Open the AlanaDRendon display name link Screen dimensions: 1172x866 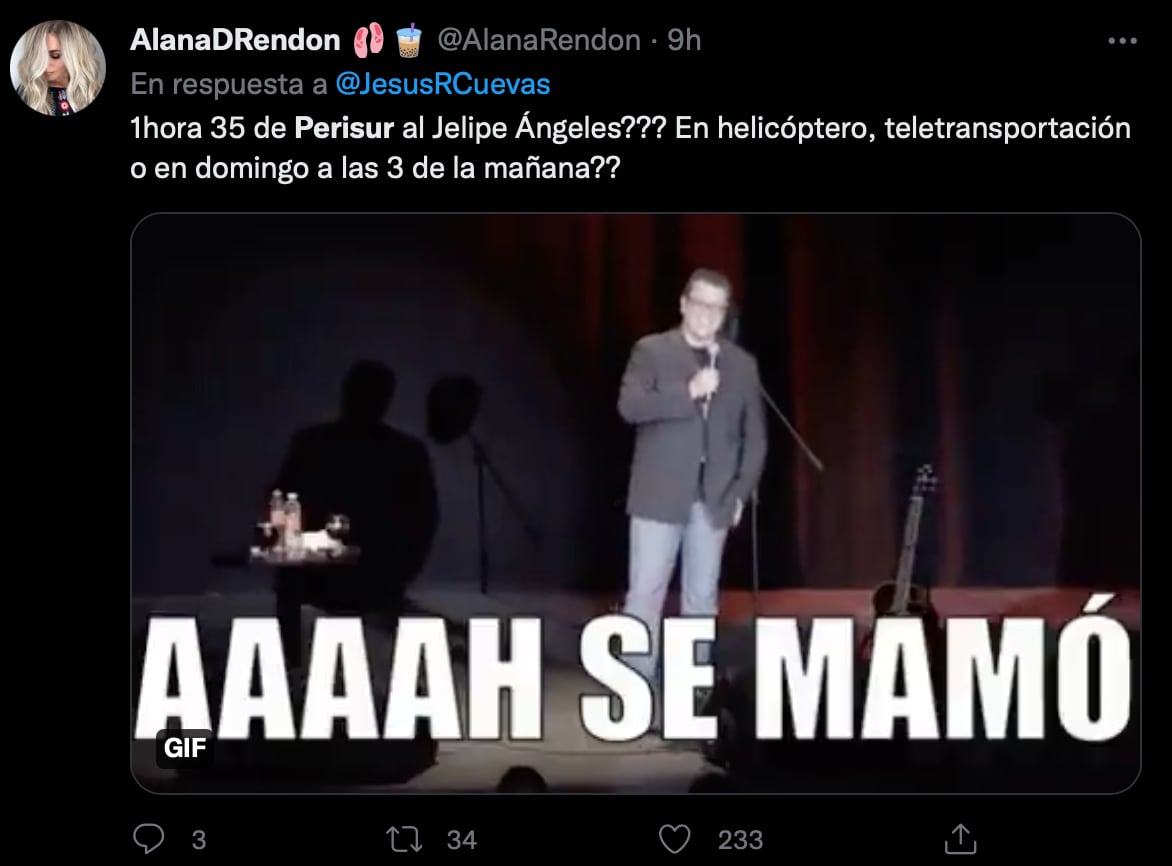pos(235,40)
